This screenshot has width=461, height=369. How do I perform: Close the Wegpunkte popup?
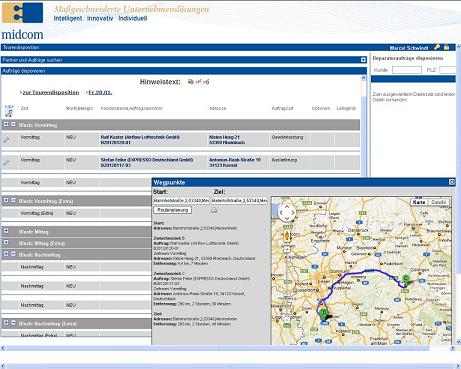(452, 182)
